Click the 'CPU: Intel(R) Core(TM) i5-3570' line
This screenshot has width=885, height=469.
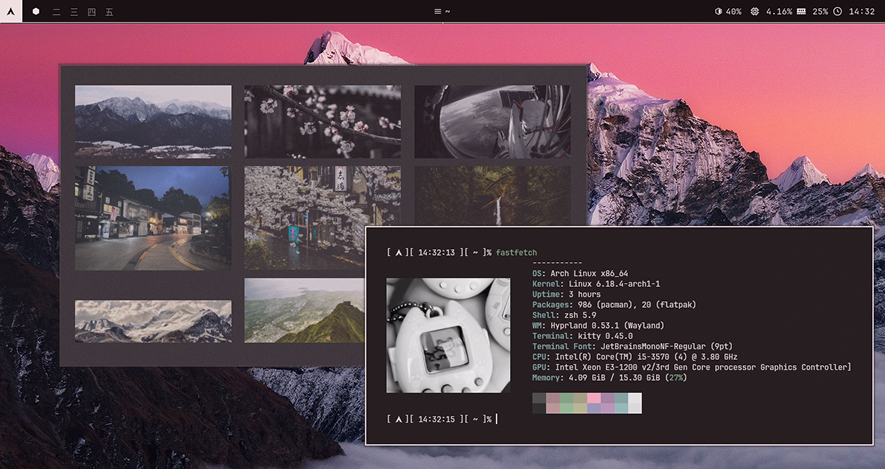click(x=635, y=357)
